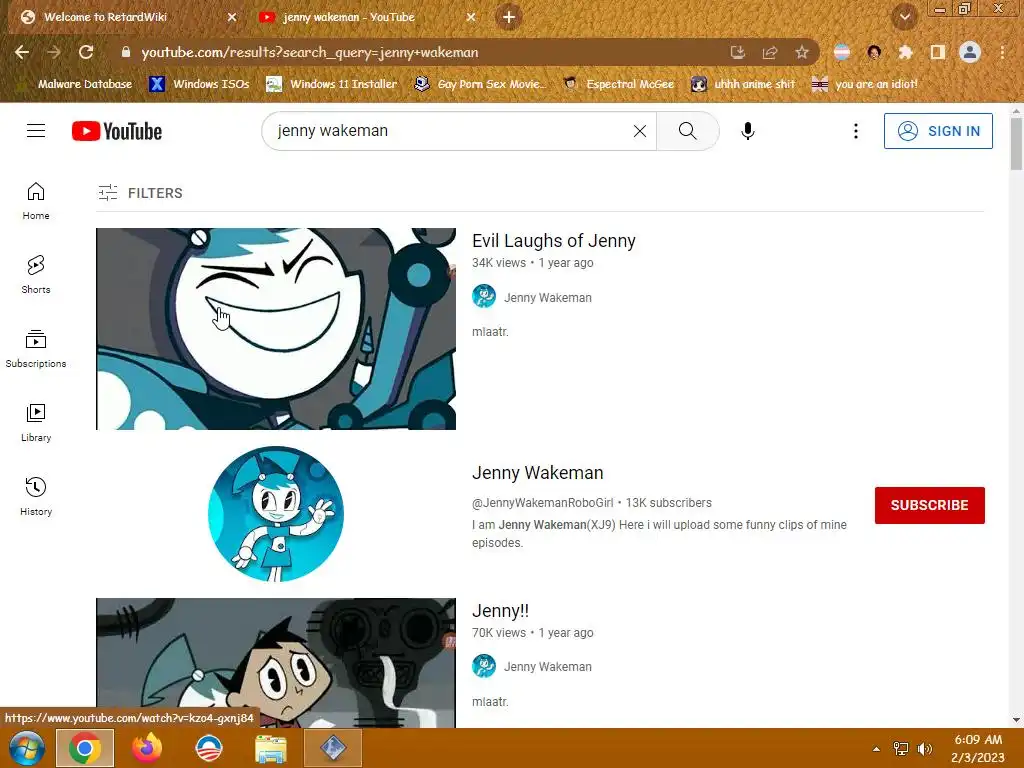Subscribe to Jenny Wakeman channel
The width and height of the screenshot is (1024, 768).
pos(929,505)
